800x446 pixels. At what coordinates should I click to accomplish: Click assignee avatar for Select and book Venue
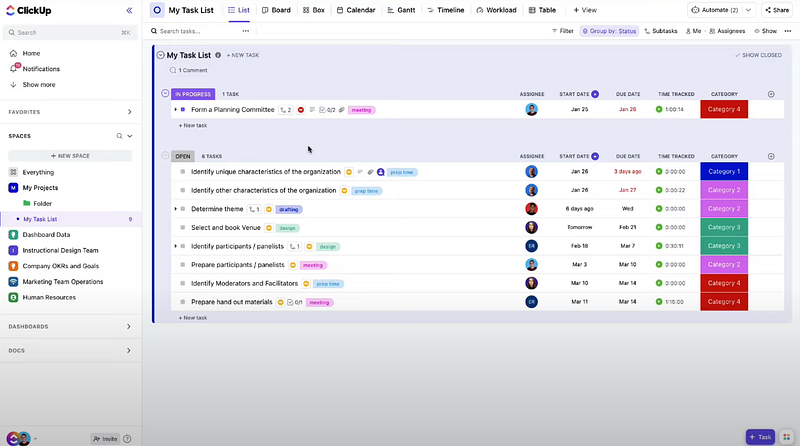(x=531, y=227)
